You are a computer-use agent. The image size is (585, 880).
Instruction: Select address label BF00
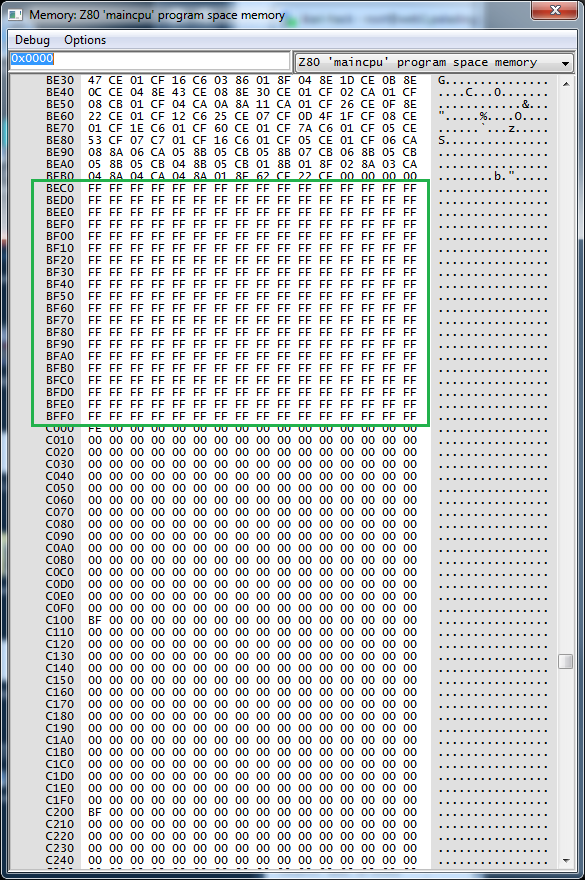point(60,236)
